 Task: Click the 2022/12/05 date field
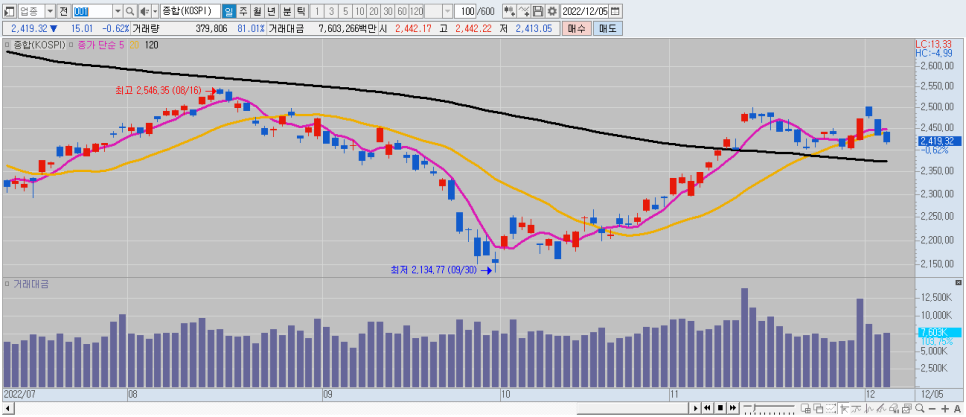pos(585,11)
